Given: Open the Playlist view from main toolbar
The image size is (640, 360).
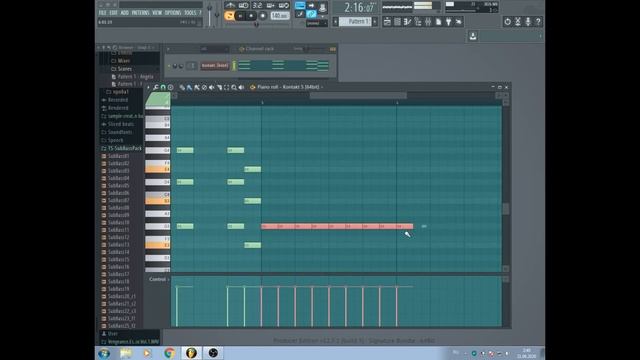Looking at the screenshot, I should [387, 22].
